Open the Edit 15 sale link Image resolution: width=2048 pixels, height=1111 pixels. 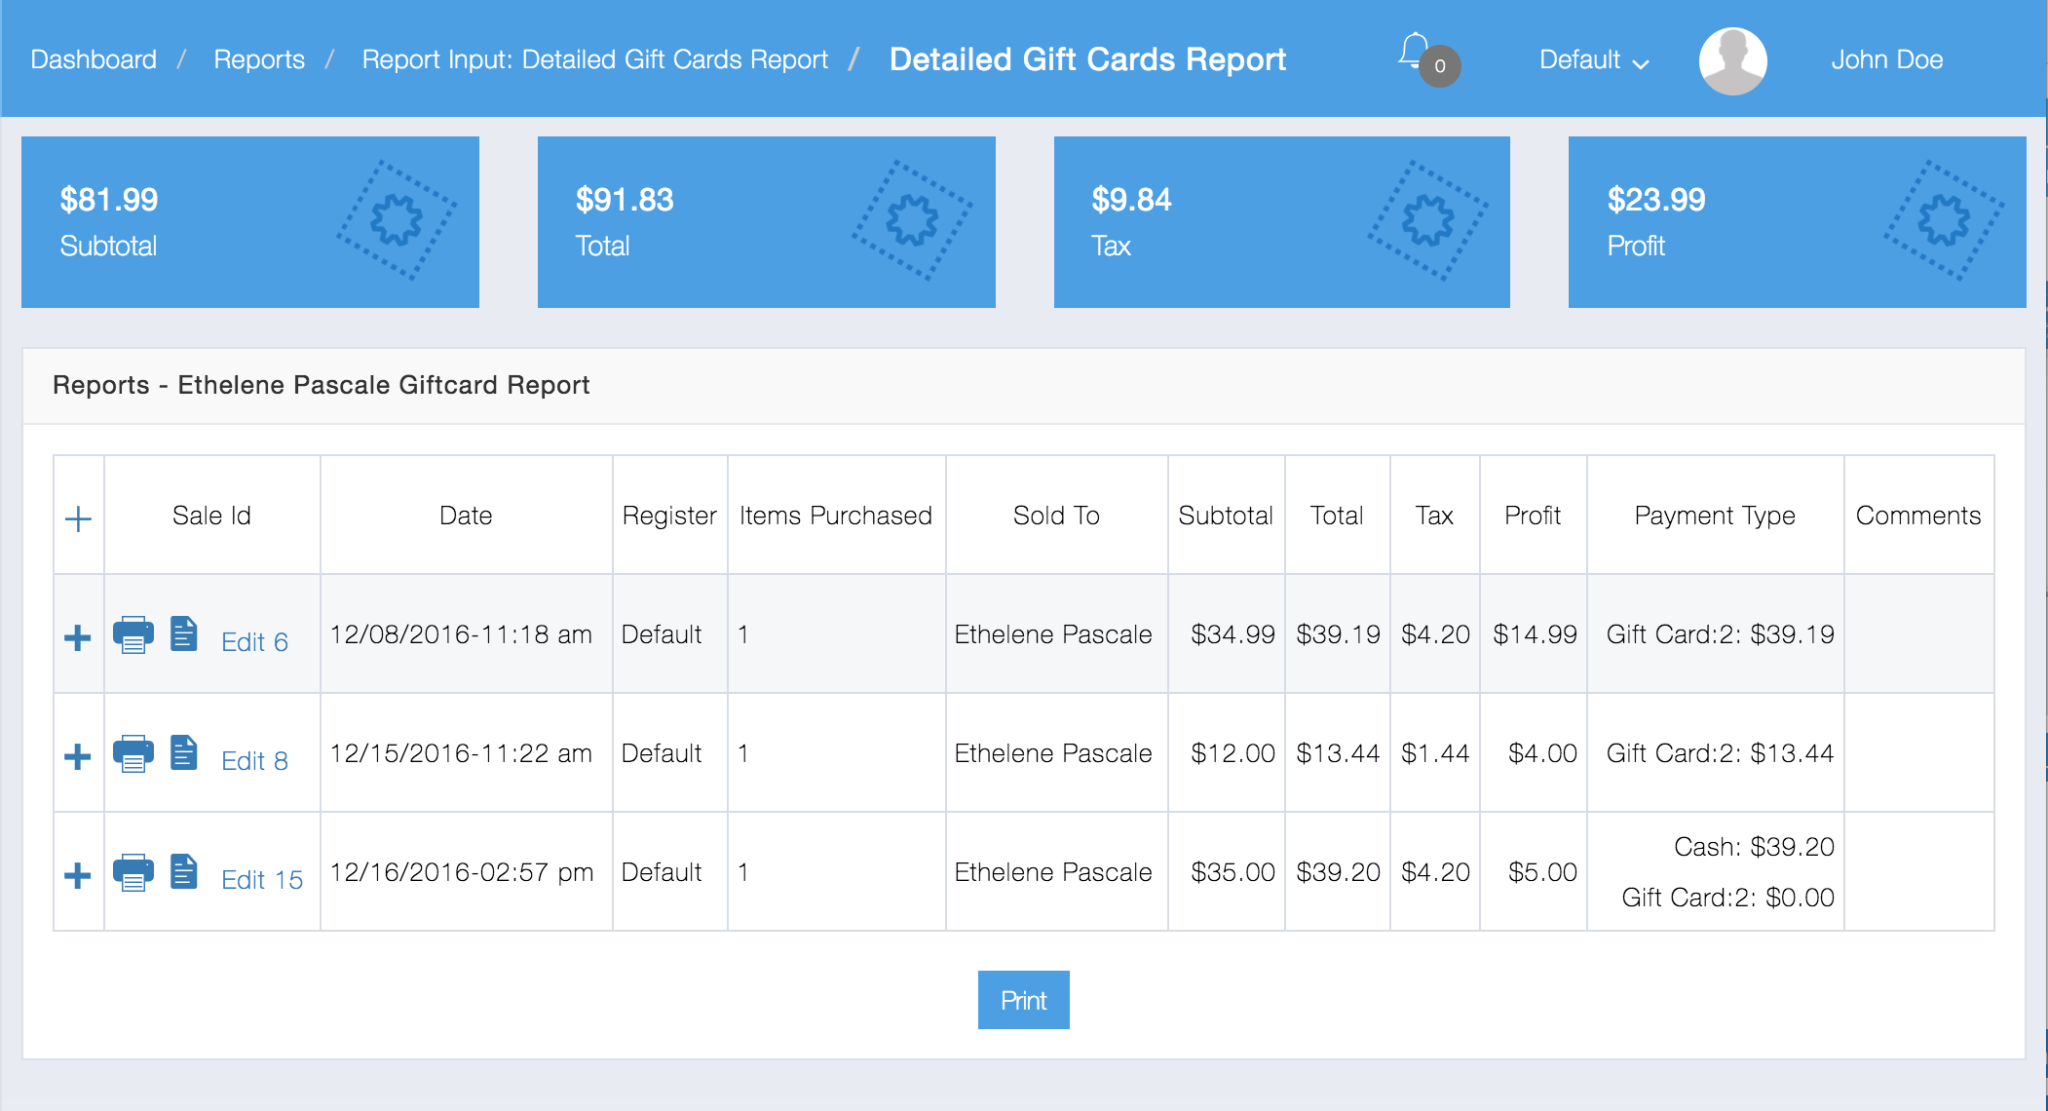click(262, 879)
